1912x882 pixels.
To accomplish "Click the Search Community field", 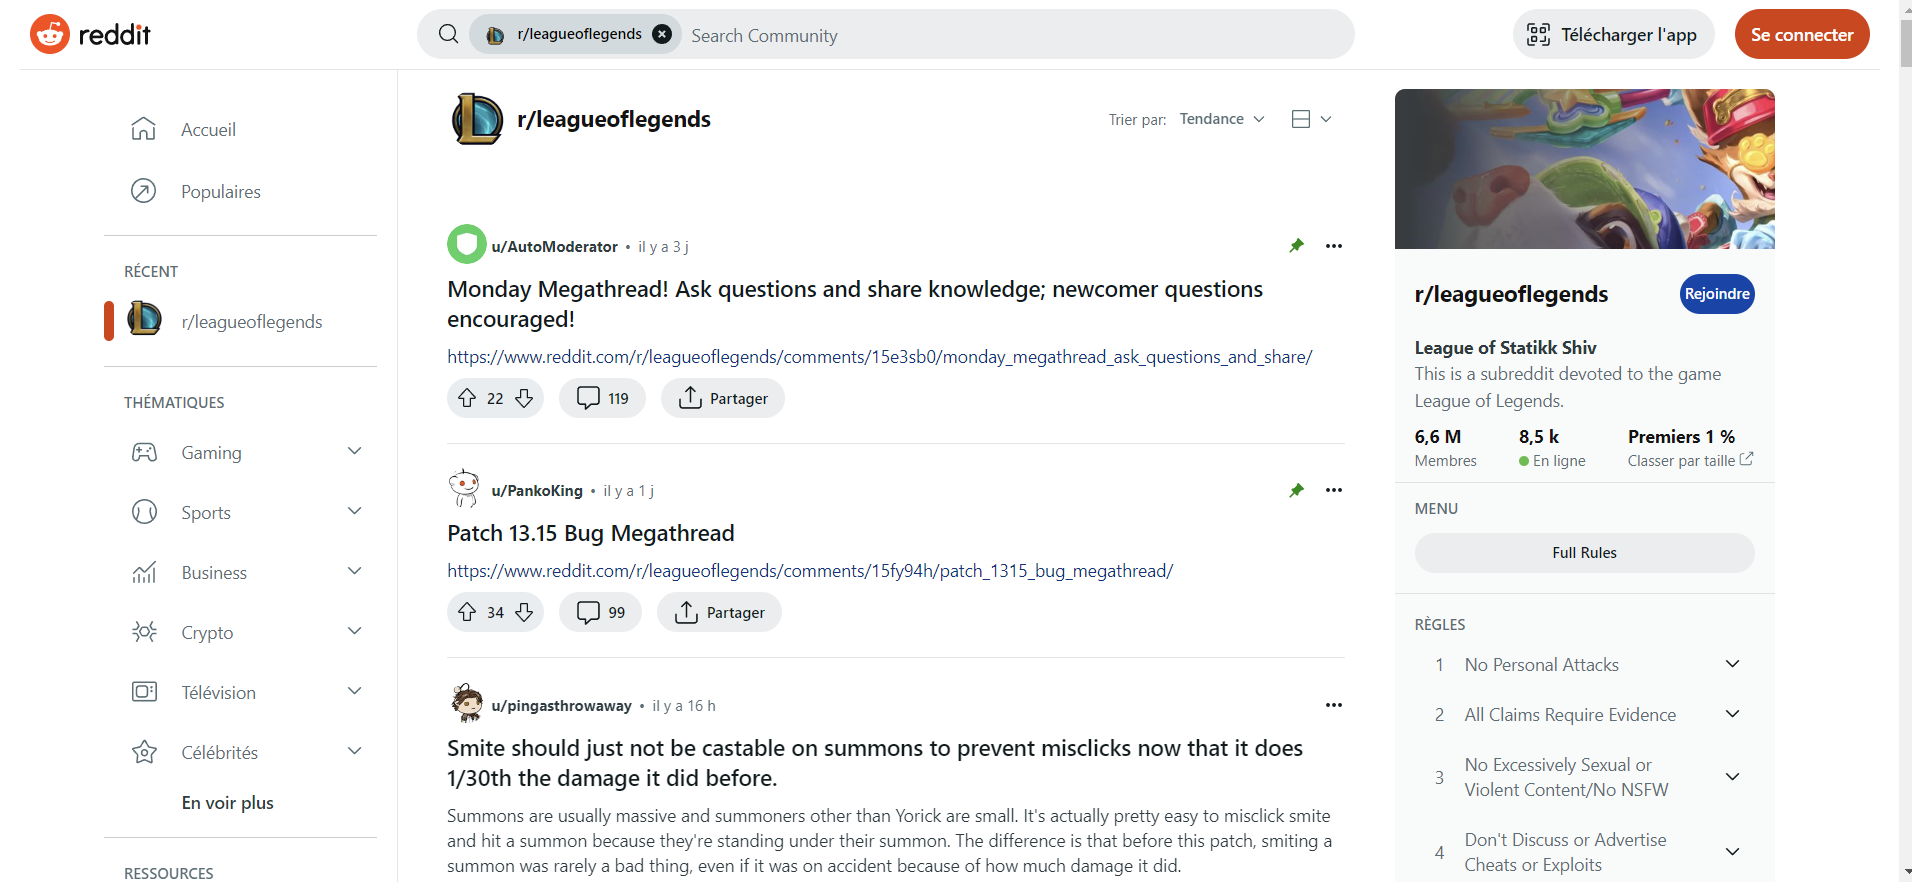I will point(1015,35).
